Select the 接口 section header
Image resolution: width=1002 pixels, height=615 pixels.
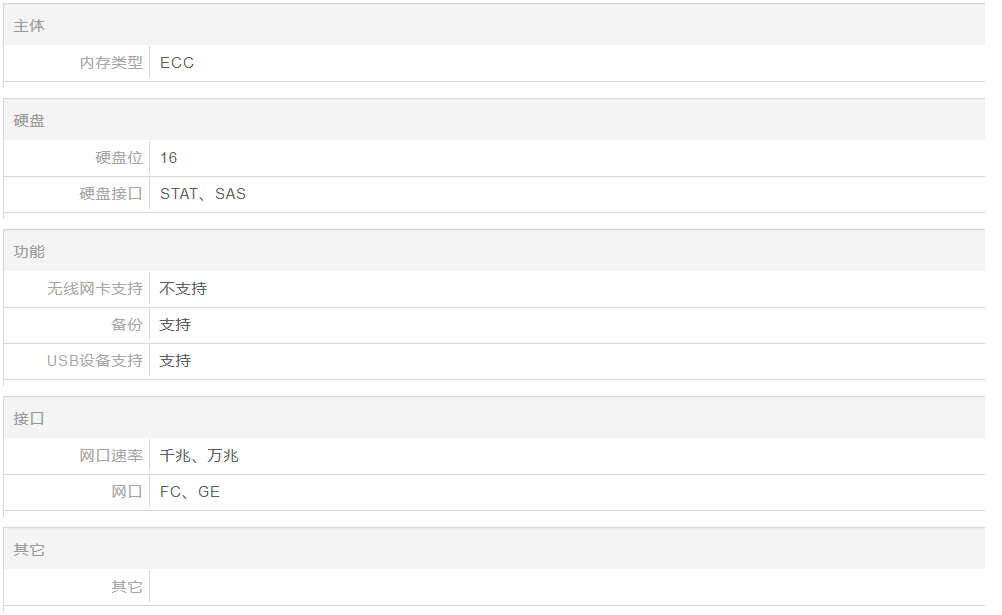tap(29, 419)
